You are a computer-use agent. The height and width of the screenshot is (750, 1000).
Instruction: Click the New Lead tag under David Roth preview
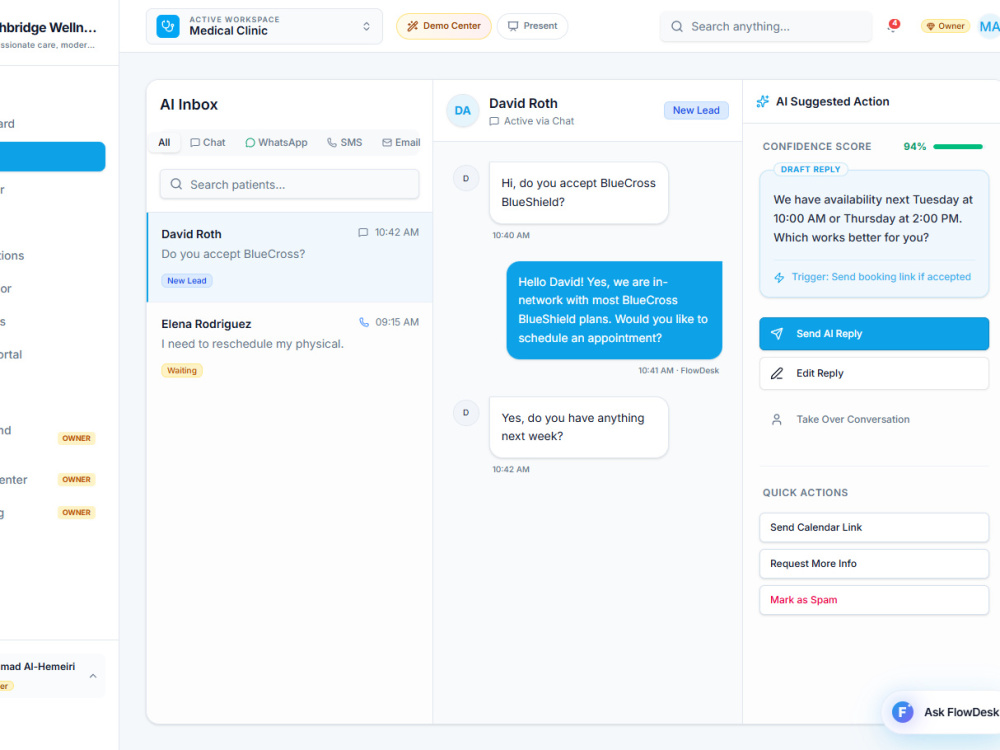[187, 281]
